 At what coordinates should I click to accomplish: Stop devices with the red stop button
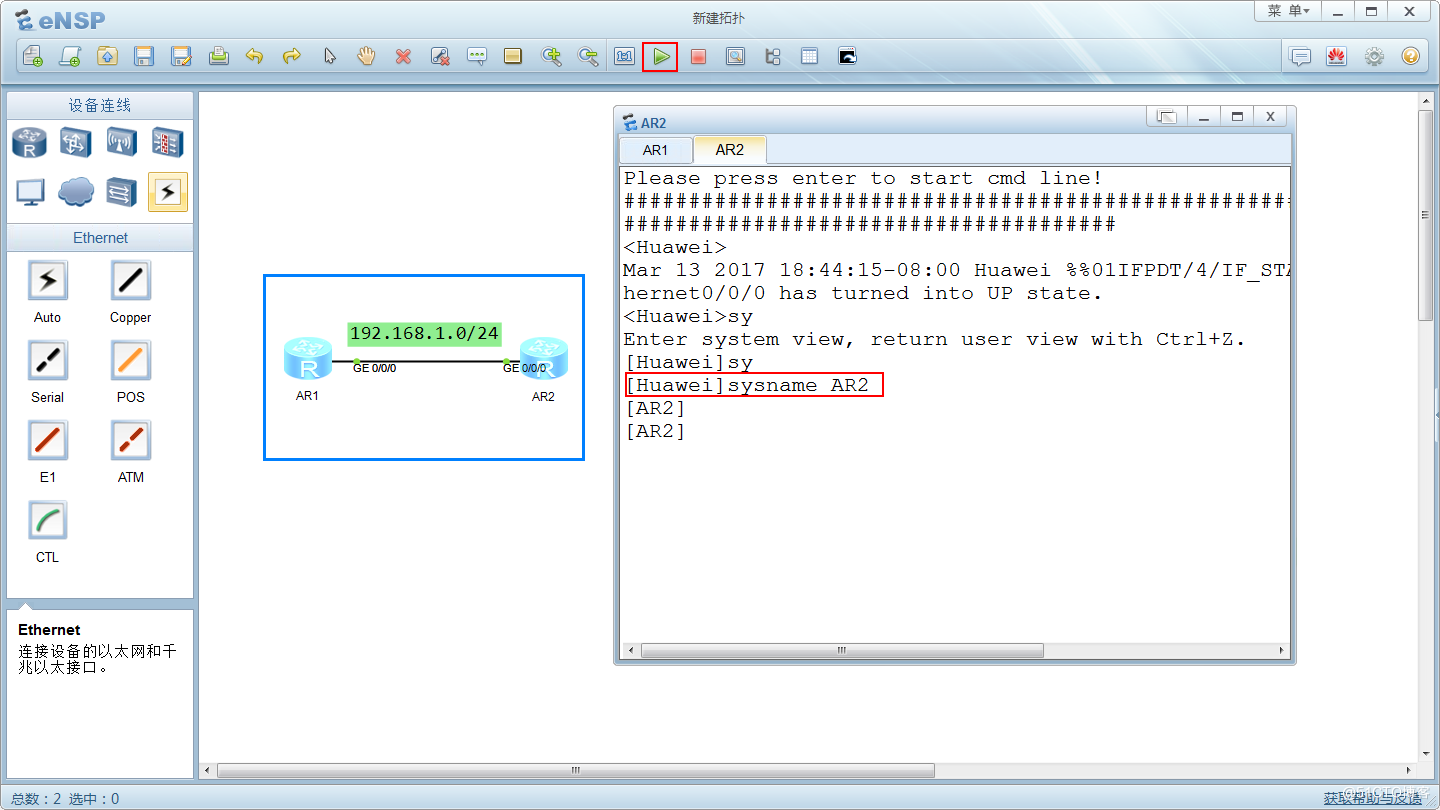click(698, 57)
